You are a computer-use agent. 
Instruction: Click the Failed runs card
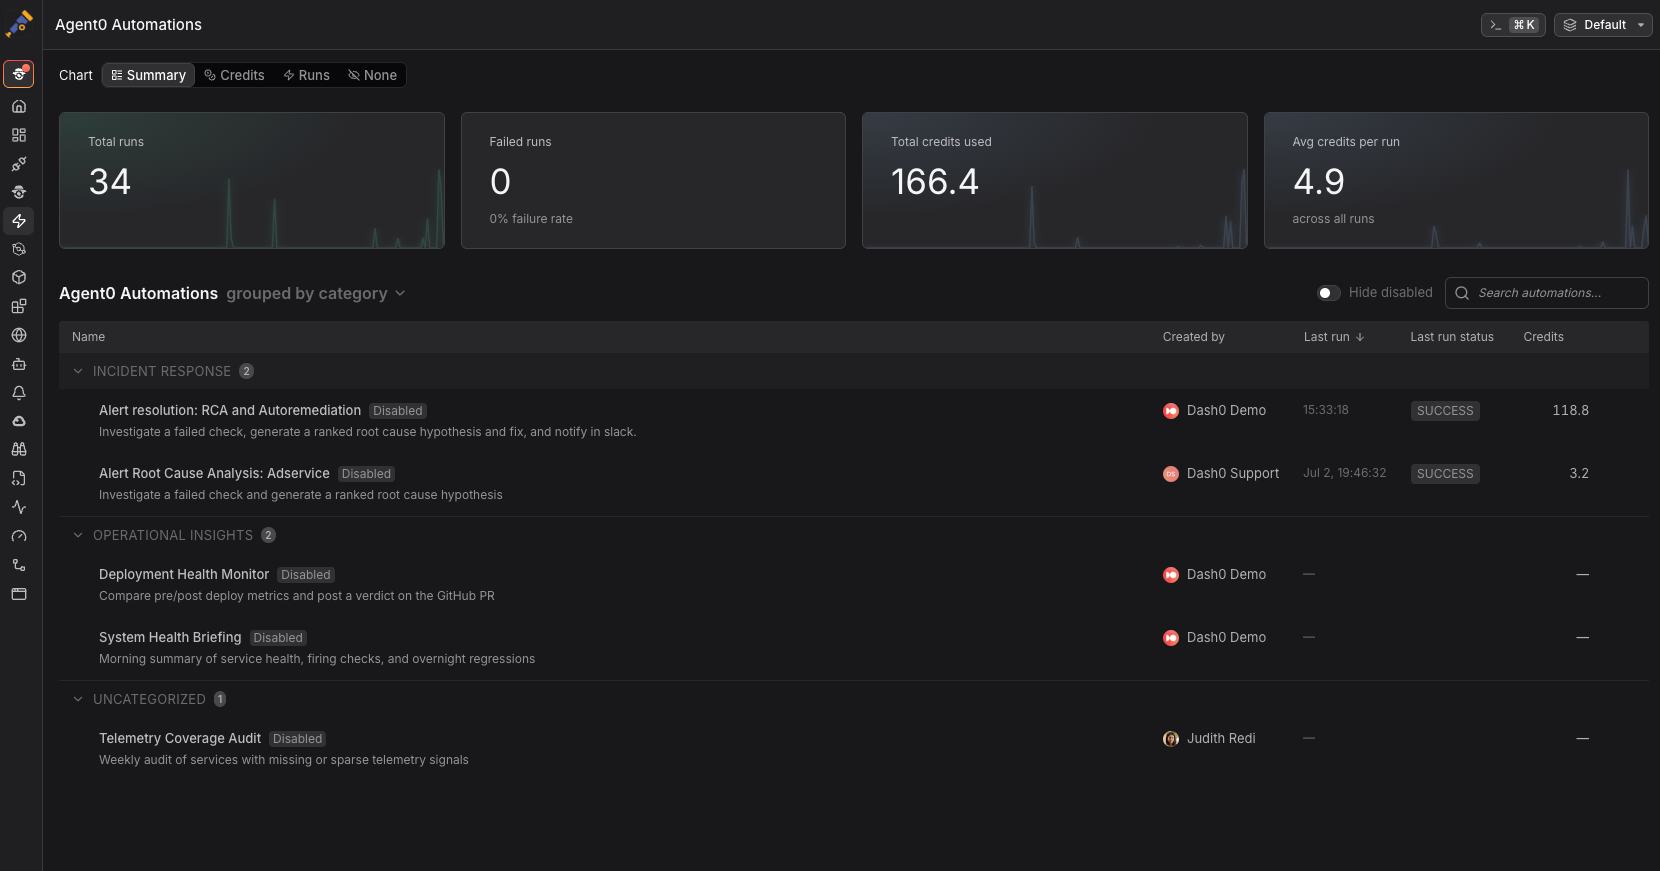tap(653, 180)
